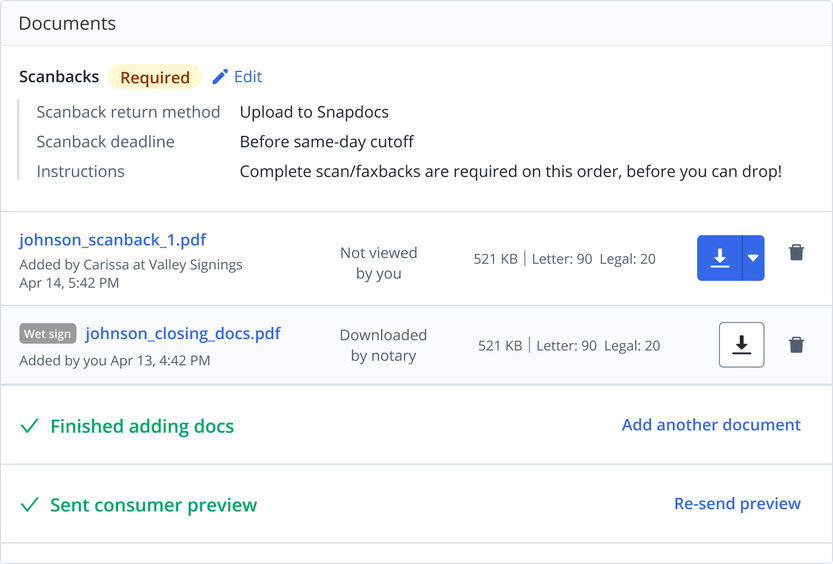Click the Wet sign tag label
Screen dimensions: 833x564
[48, 334]
